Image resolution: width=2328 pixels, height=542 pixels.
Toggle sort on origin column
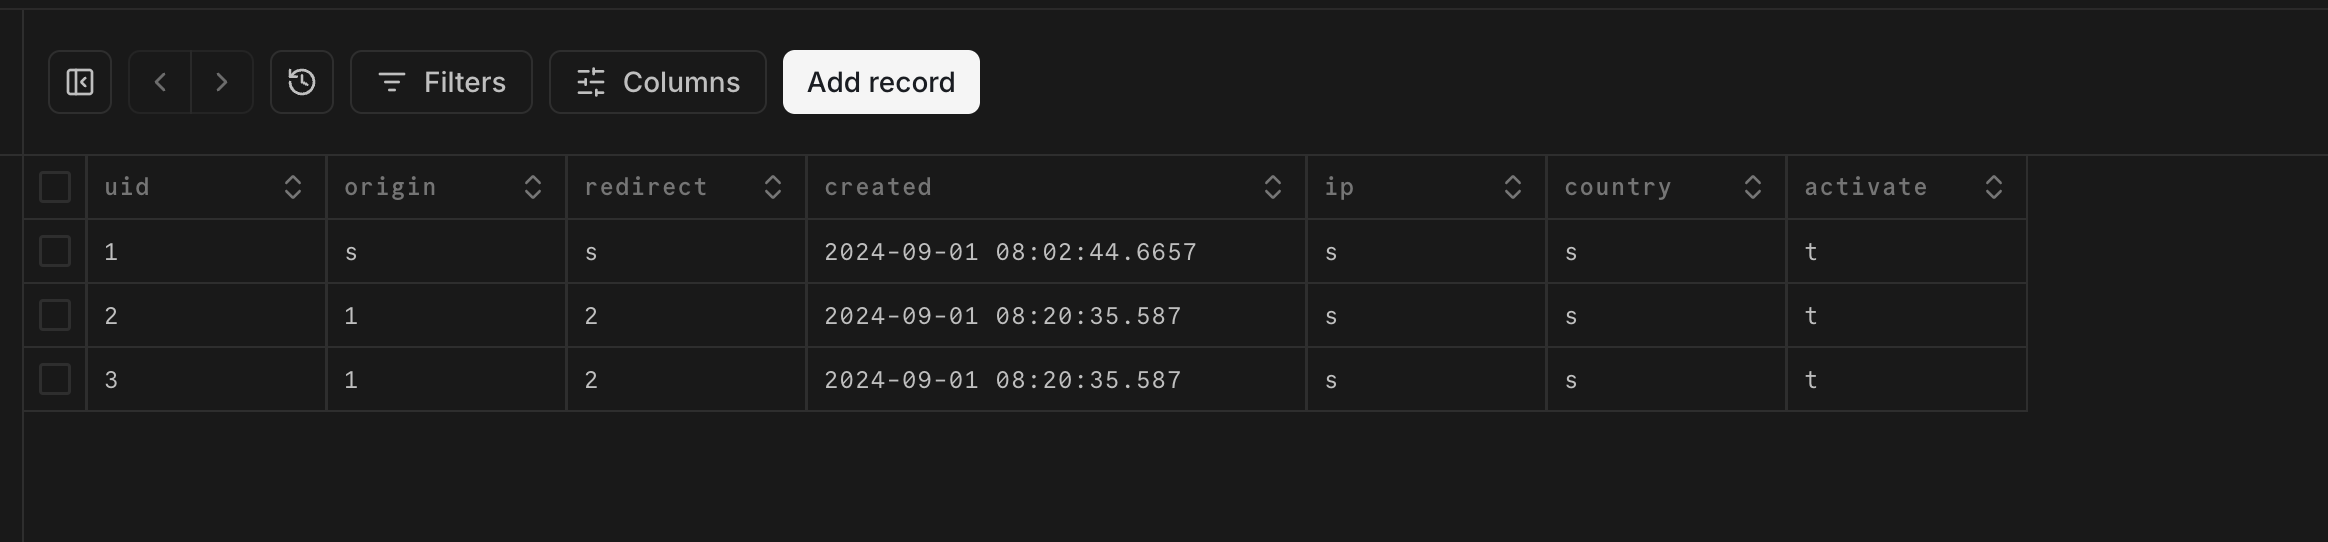pos(533,187)
